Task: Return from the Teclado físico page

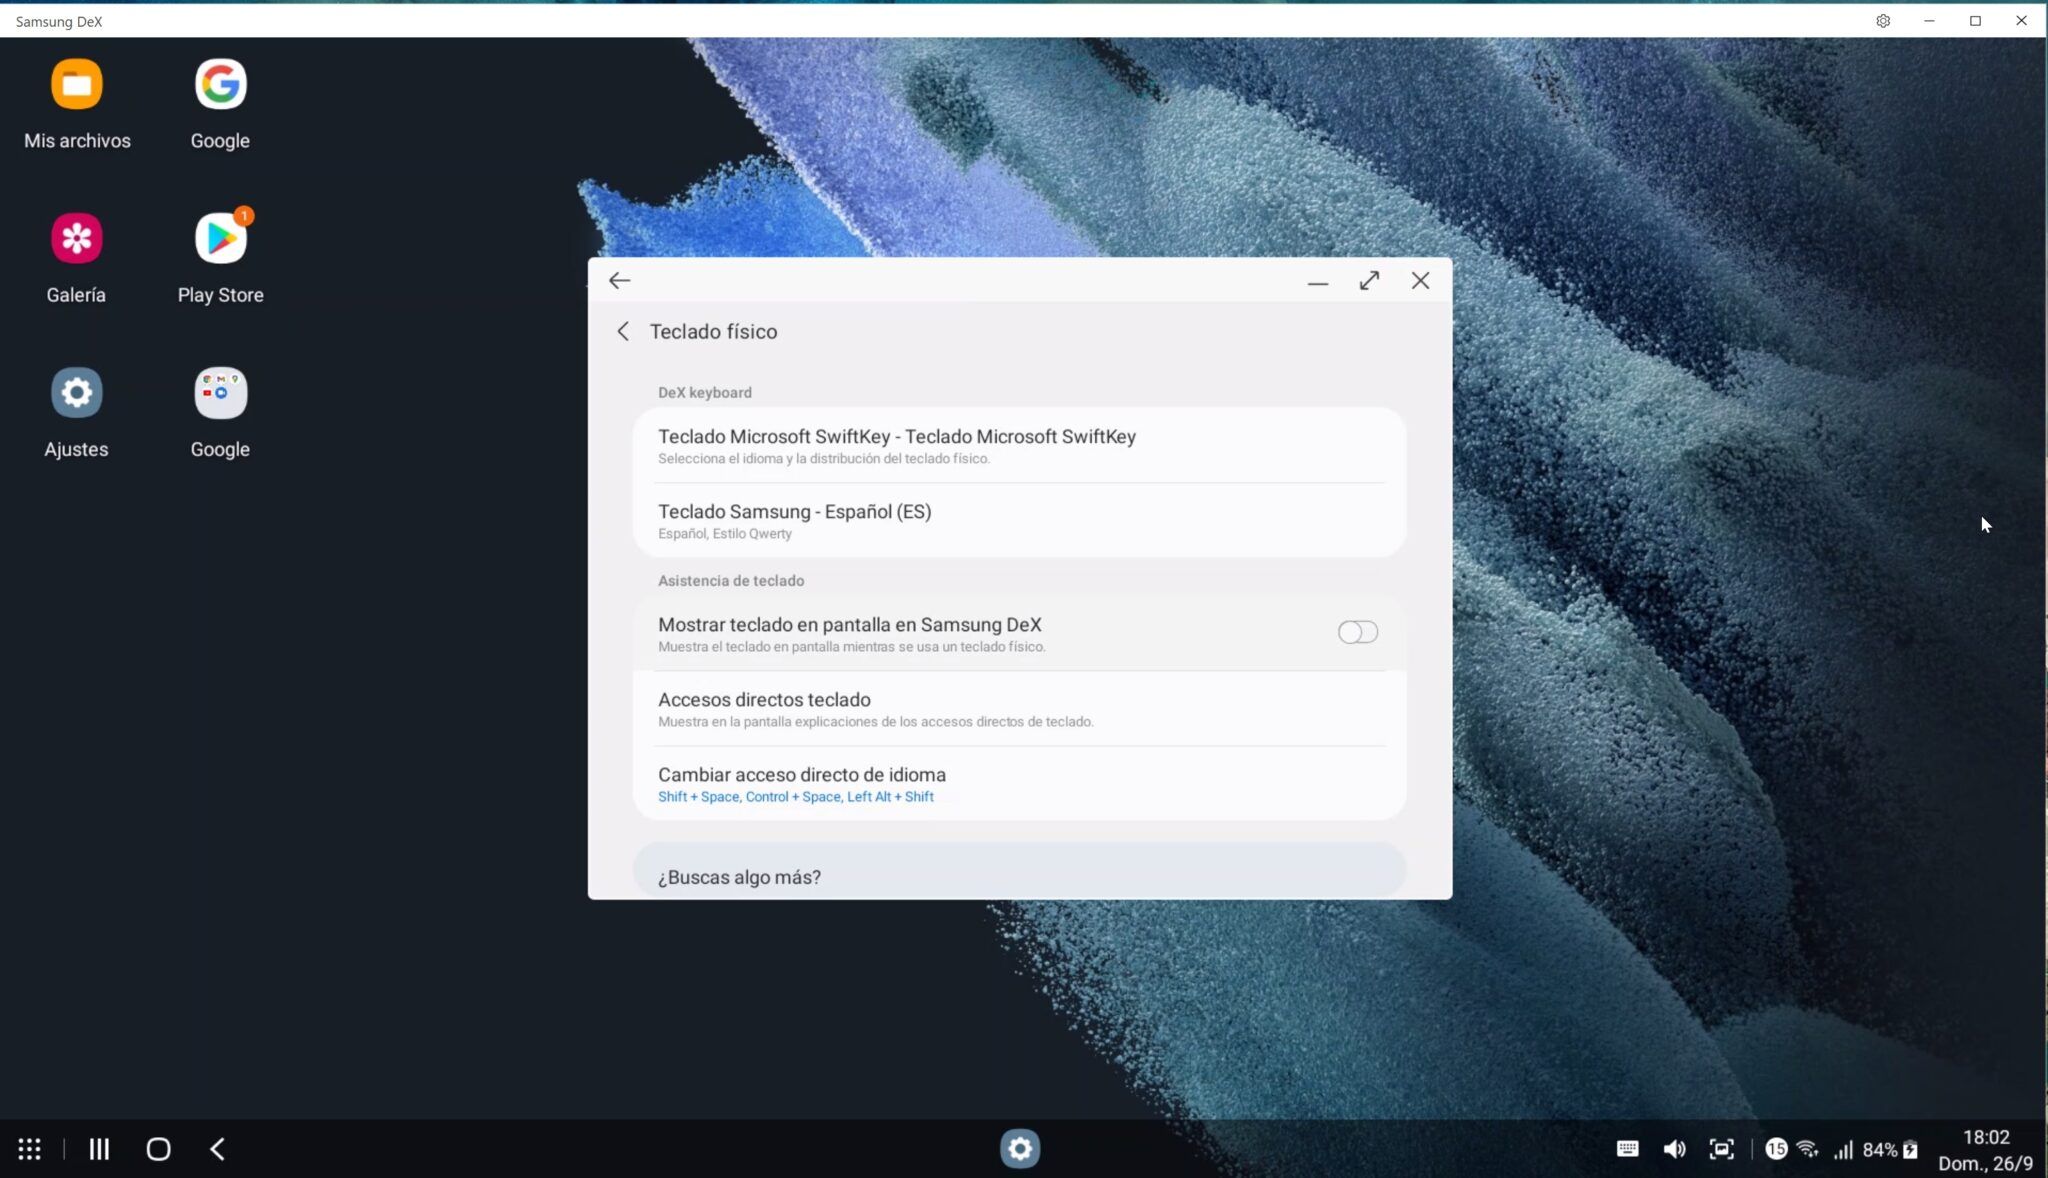Action: coord(623,332)
